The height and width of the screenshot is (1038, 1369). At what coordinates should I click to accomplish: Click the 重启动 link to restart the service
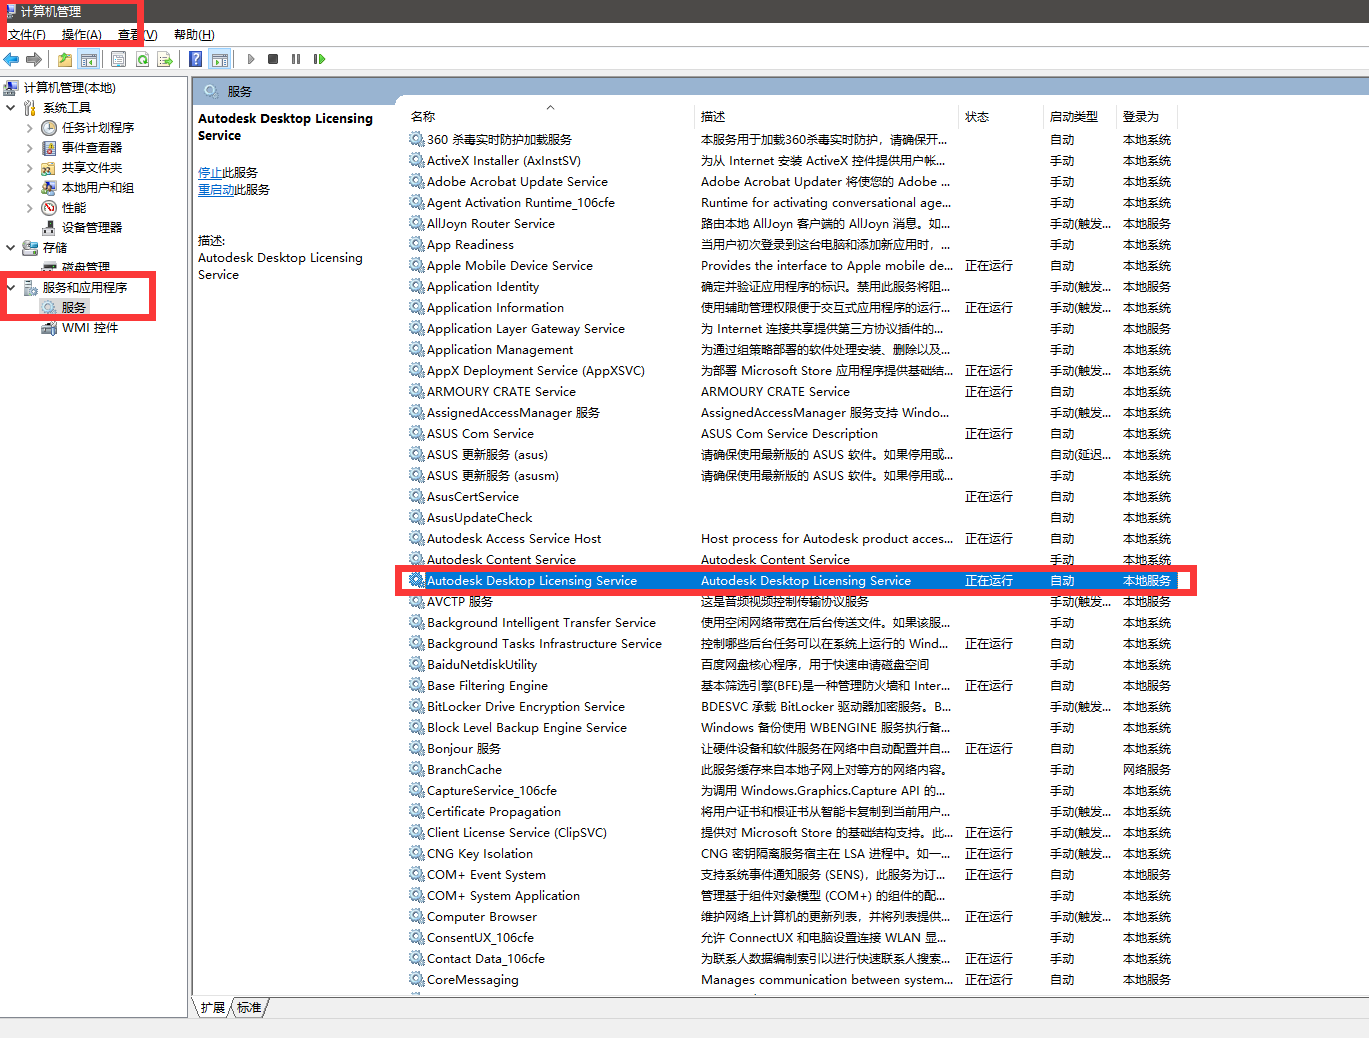[x=216, y=190]
